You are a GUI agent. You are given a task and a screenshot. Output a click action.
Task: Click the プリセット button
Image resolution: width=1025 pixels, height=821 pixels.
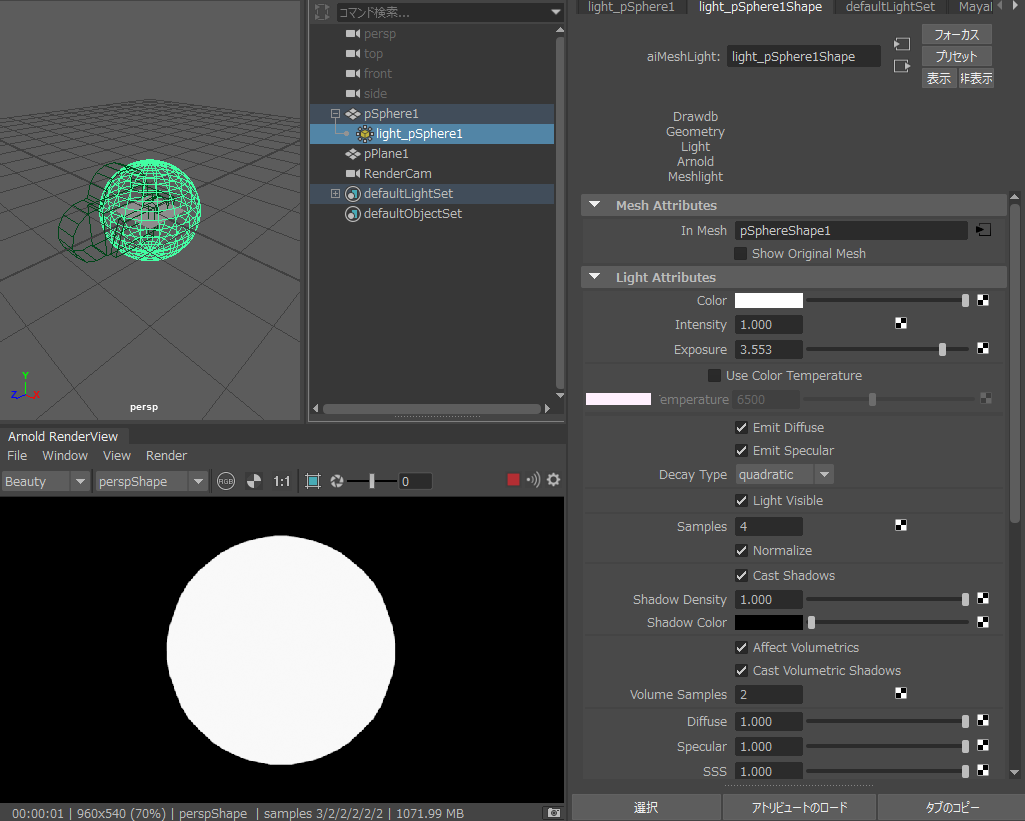pos(956,56)
